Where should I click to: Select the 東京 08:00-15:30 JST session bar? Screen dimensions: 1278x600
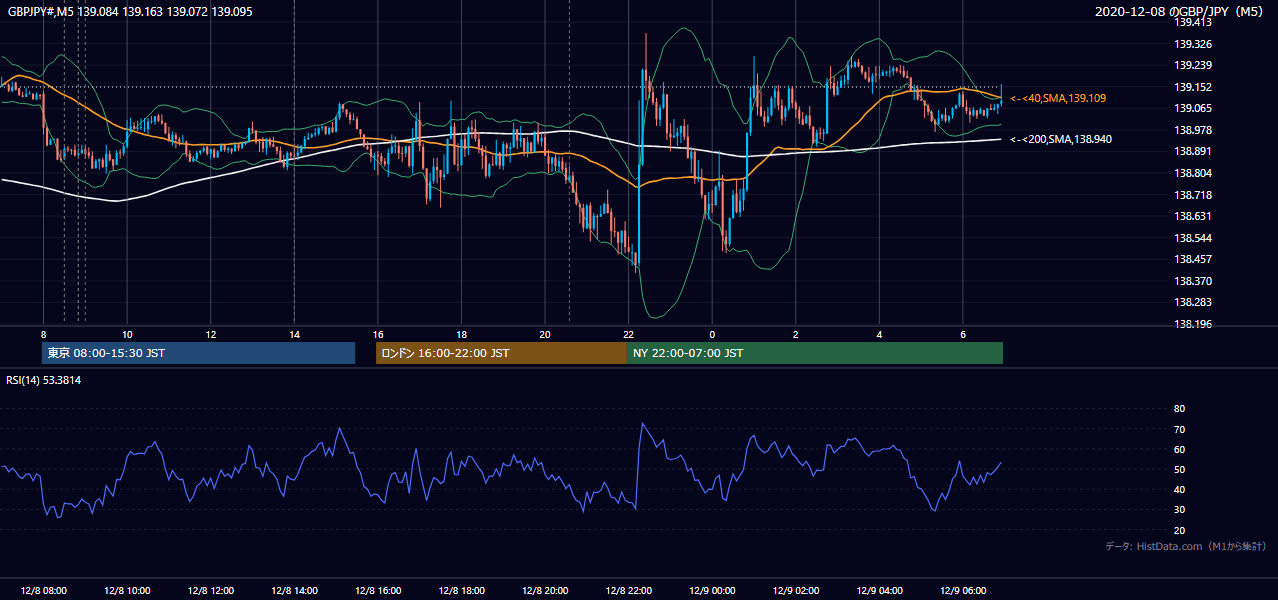click(199, 353)
